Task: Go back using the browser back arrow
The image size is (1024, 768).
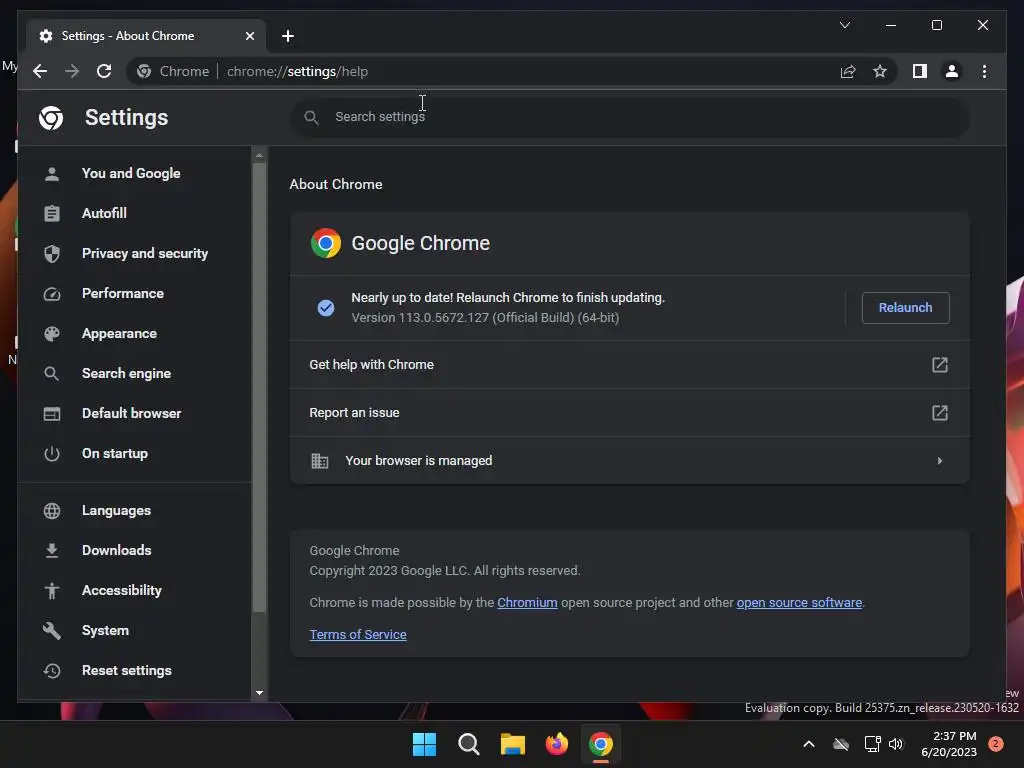Action: pos(40,71)
